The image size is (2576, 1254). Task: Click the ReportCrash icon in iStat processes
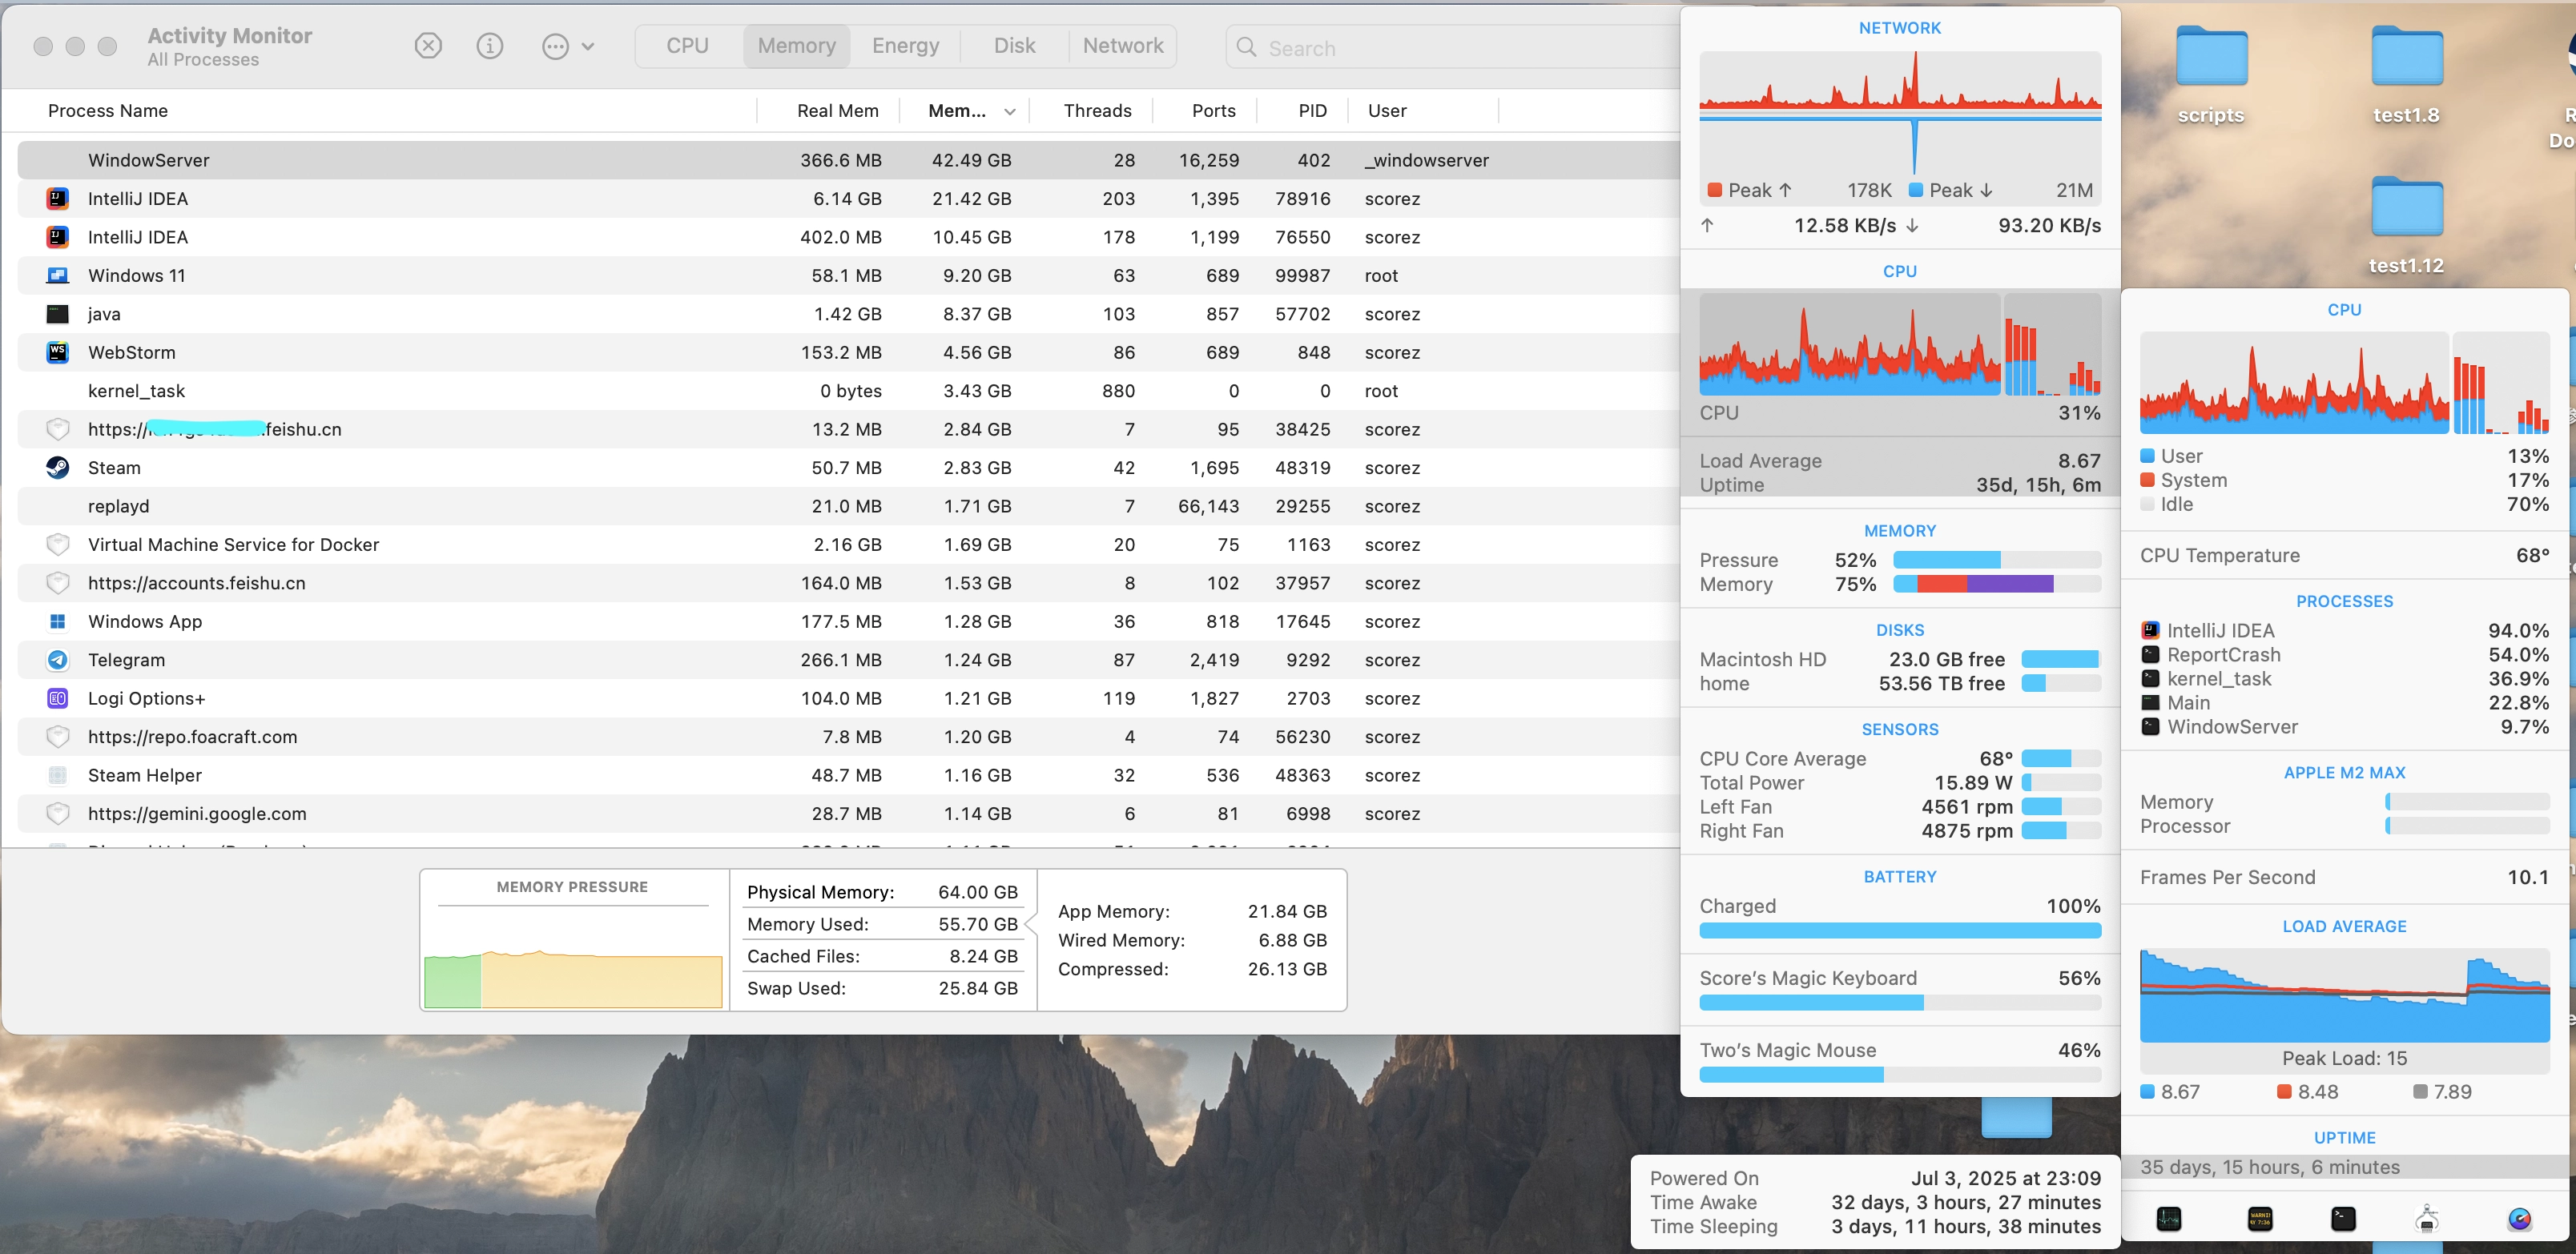coord(2150,654)
